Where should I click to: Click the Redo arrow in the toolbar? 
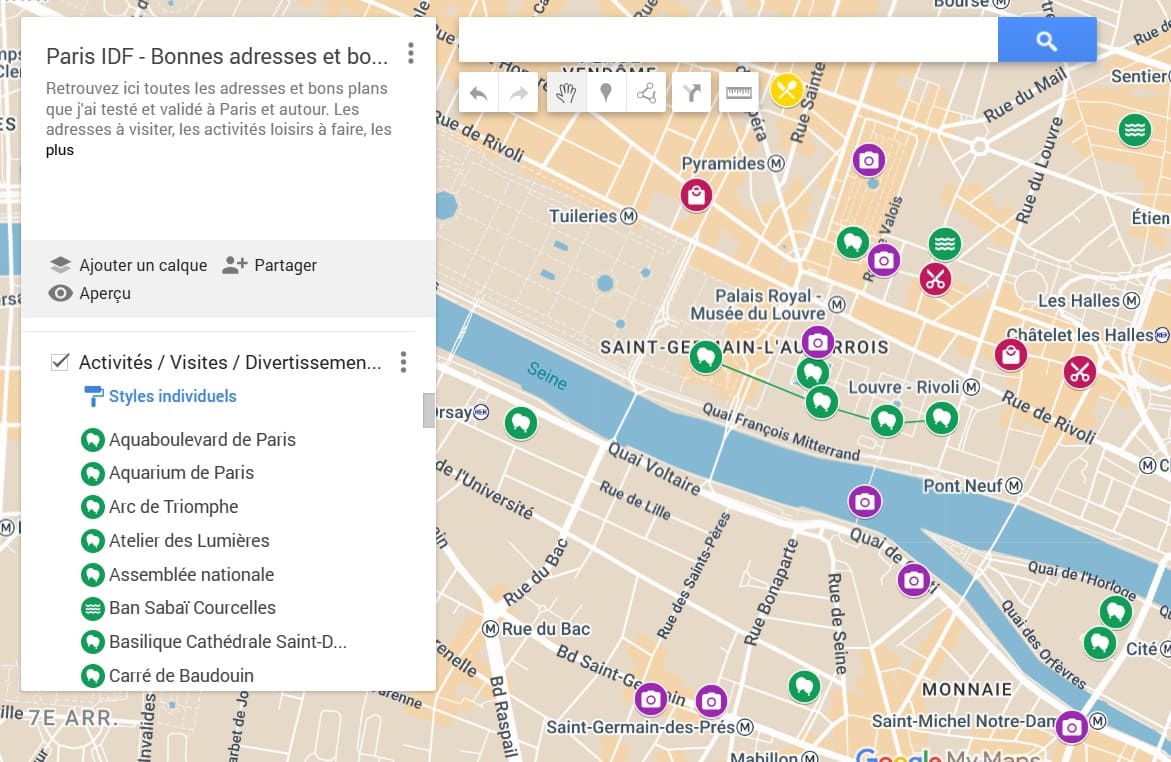pos(518,93)
